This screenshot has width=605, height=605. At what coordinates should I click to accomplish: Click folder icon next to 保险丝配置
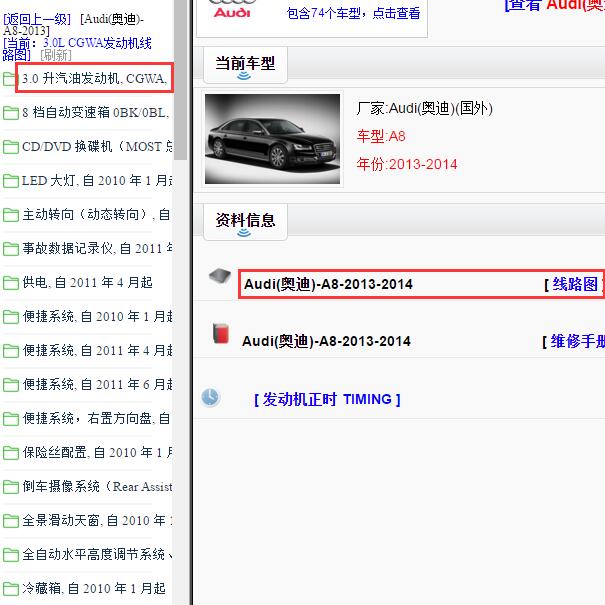10,453
